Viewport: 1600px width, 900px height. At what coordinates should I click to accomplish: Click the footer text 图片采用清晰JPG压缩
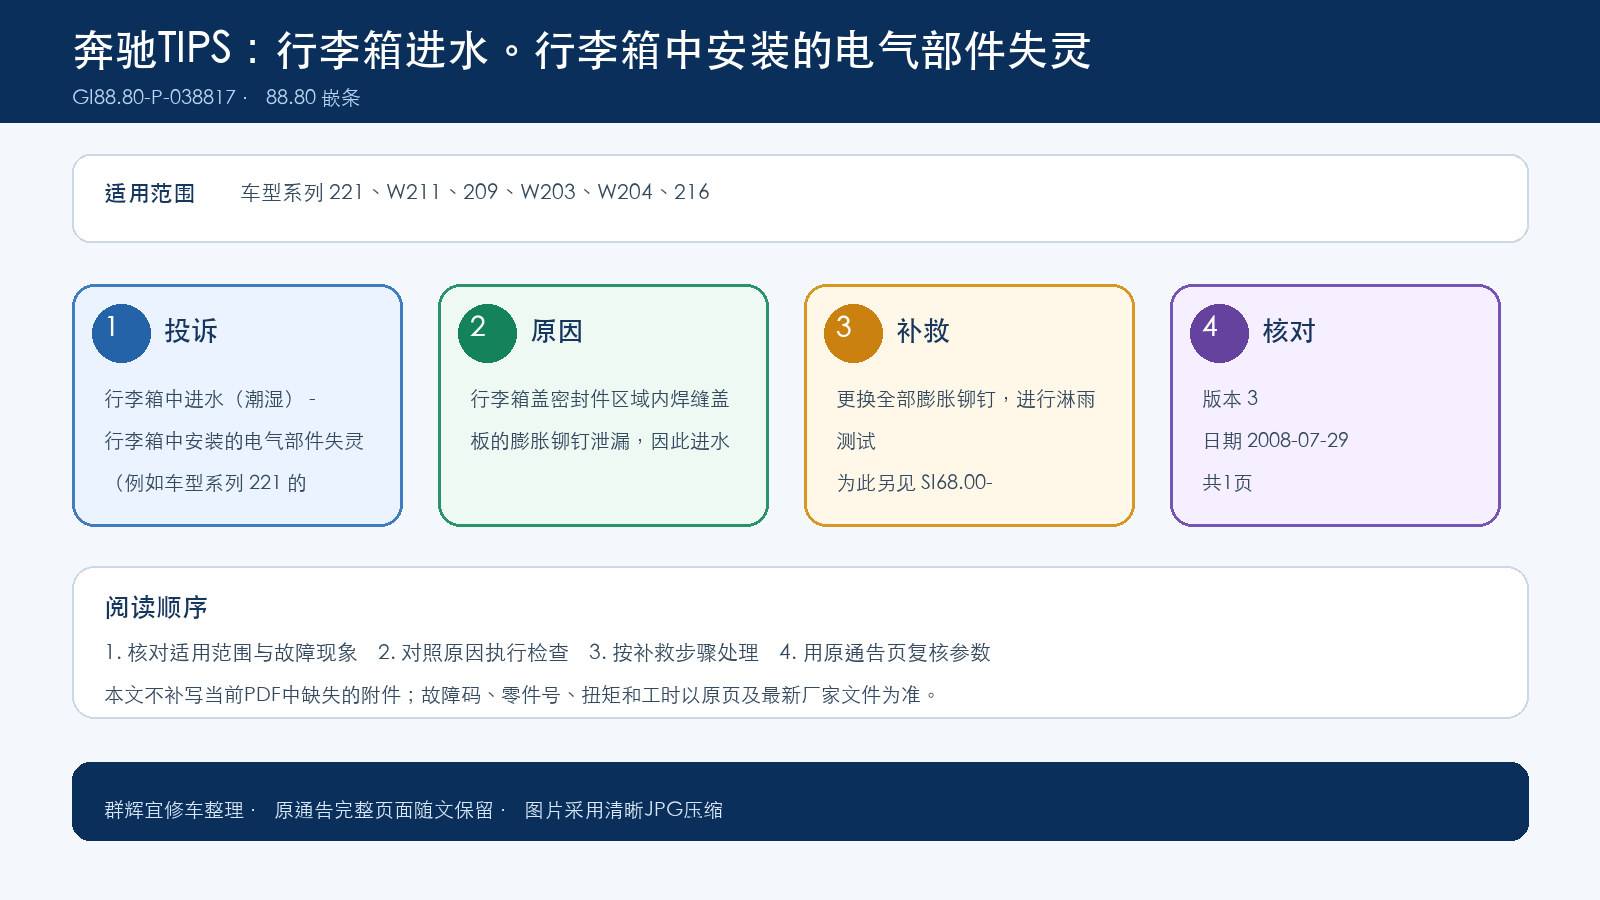point(624,810)
